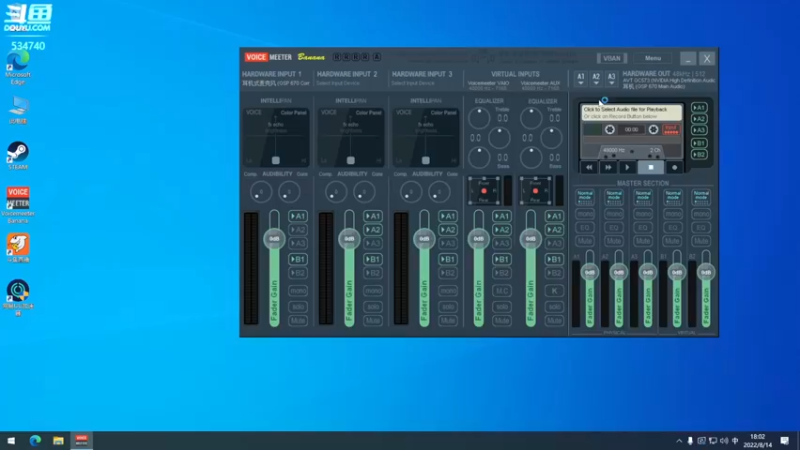The height and width of the screenshot is (450, 800).
Task: Click the Gate knob on Hardware Input 3
Action: tap(439, 192)
